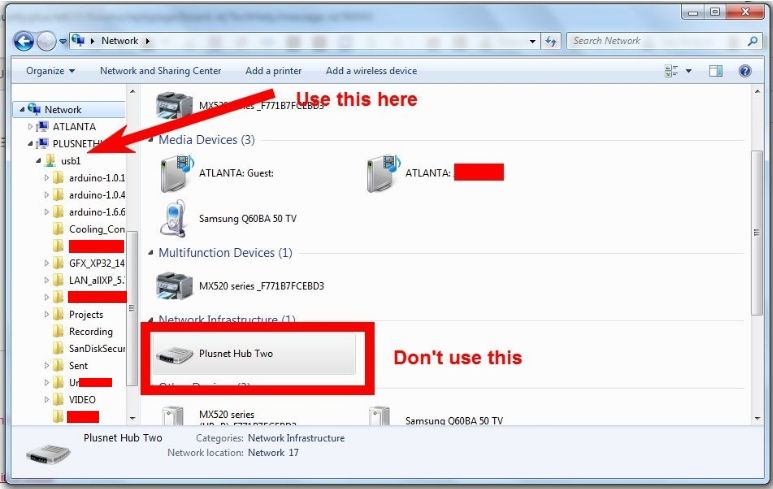Image resolution: width=773 pixels, height=489 pixels.
Task: Click the refresh button beside address bar
Action: [x=550, y=41]
